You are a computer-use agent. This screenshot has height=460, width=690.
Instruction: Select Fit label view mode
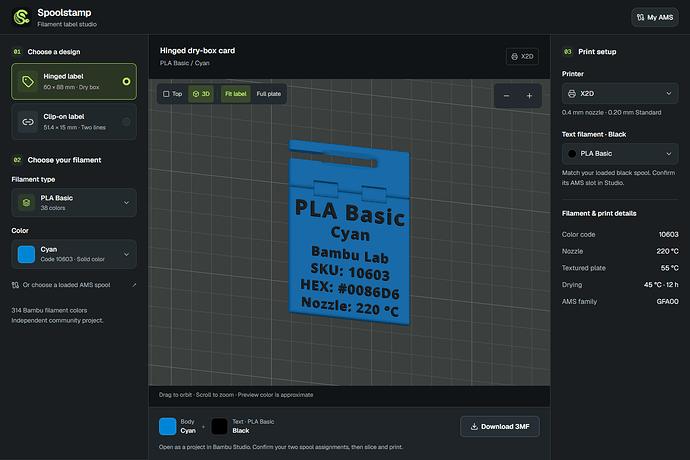click(235, 94)
